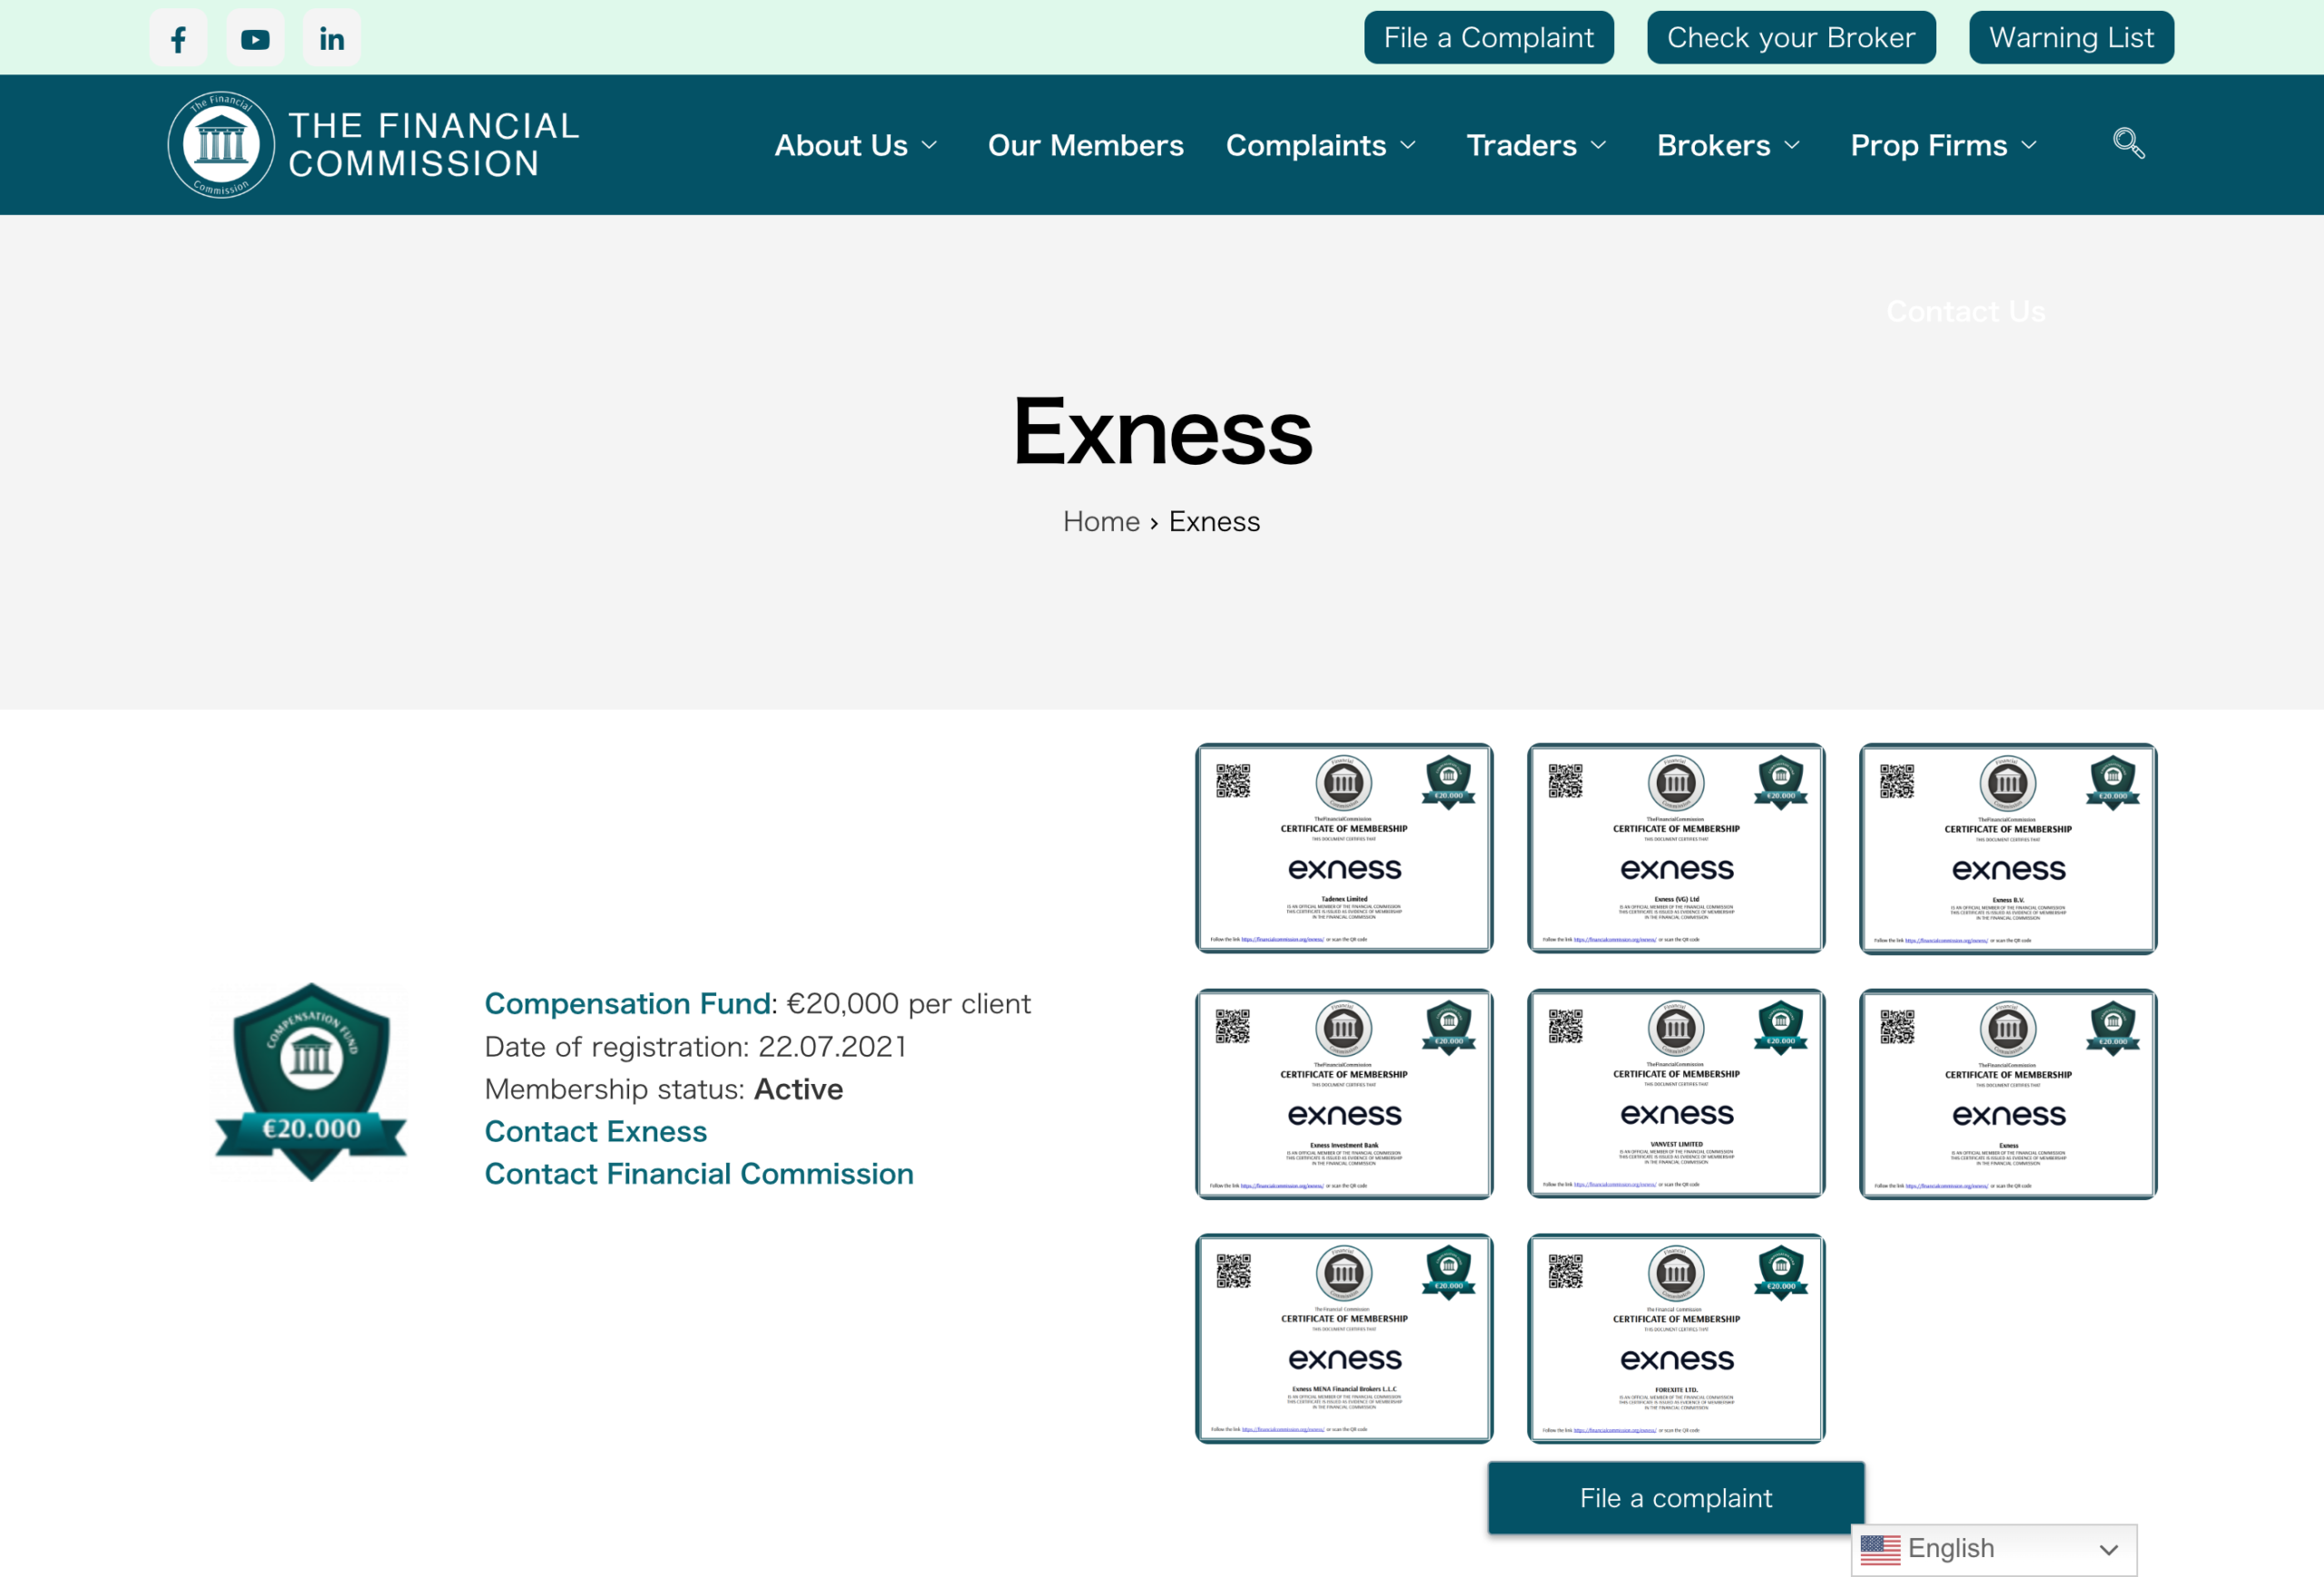This screenshot has width=2324, height=1577.
Task: Open the Exness Investment Bank certificate
Action: point(1343,1093)
